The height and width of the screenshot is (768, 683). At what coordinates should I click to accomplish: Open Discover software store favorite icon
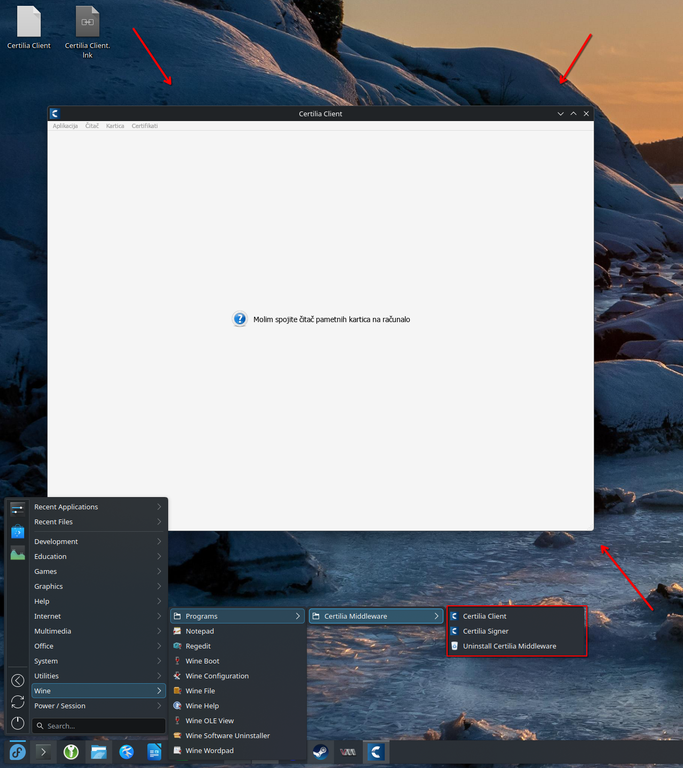pos(18,531)
